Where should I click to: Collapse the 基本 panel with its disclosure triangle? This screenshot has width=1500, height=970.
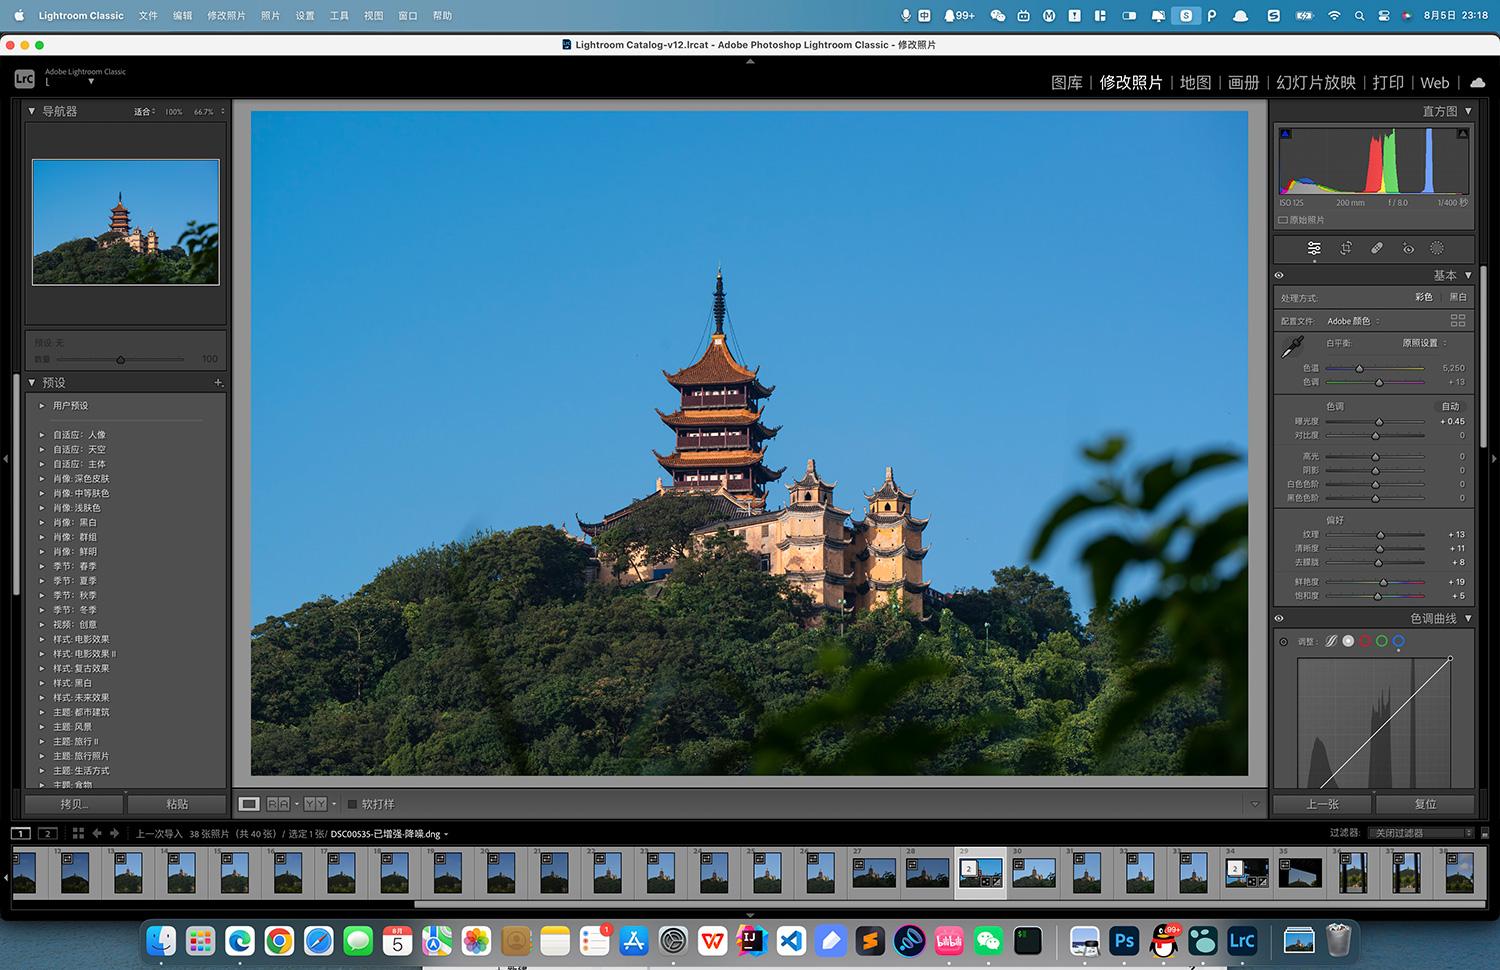tap(1467, 274)
